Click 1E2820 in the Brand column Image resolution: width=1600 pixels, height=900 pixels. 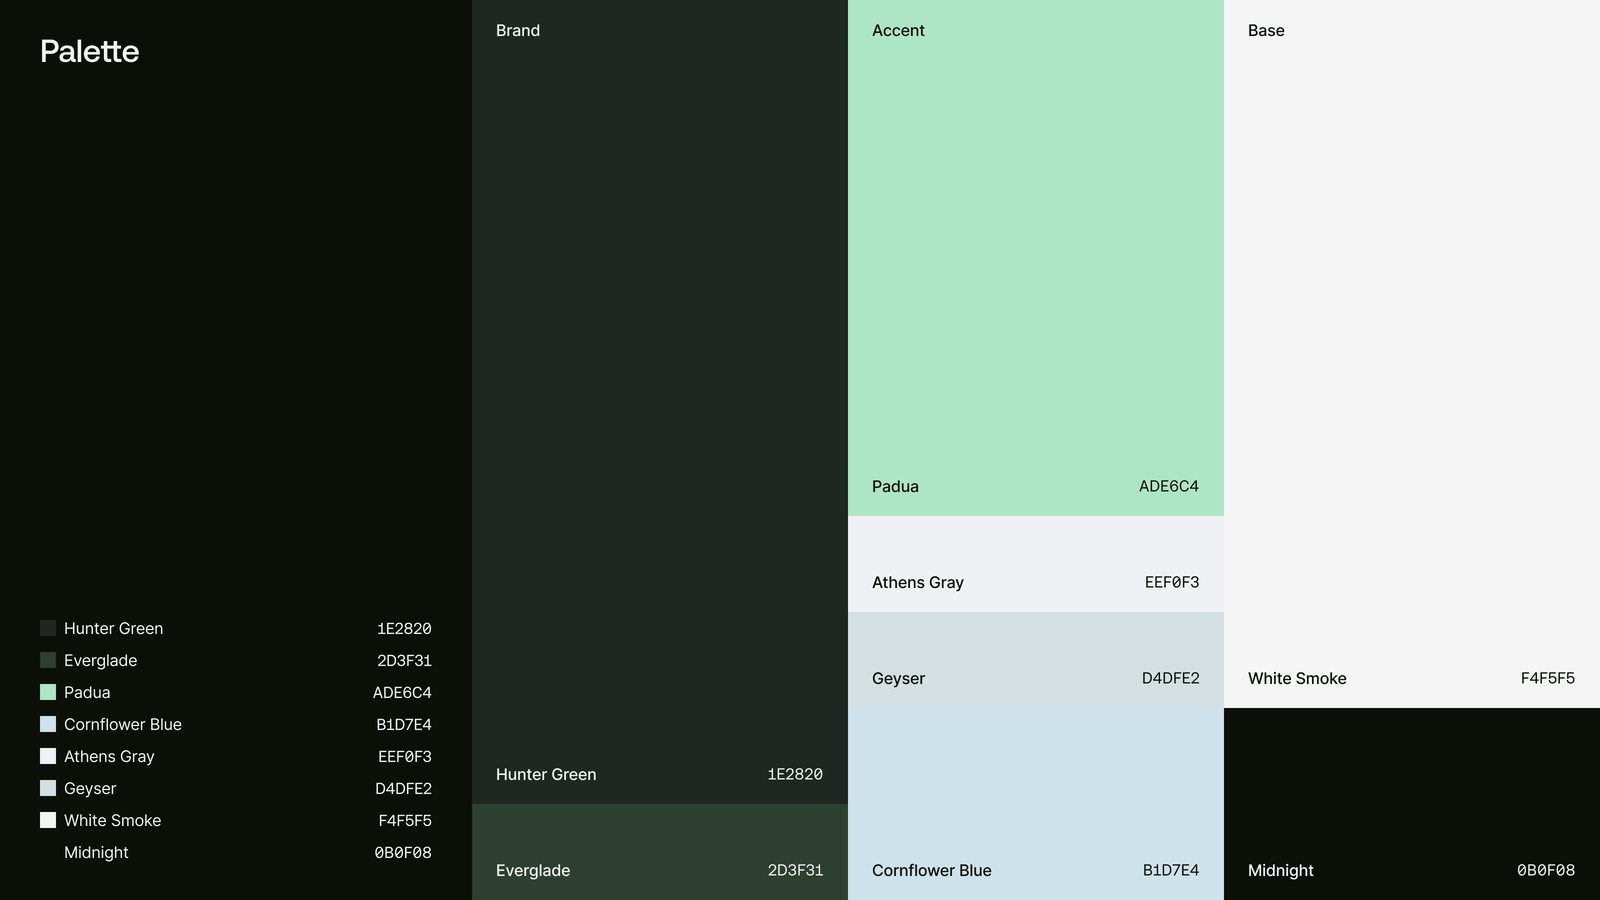[x=795, y=774]
